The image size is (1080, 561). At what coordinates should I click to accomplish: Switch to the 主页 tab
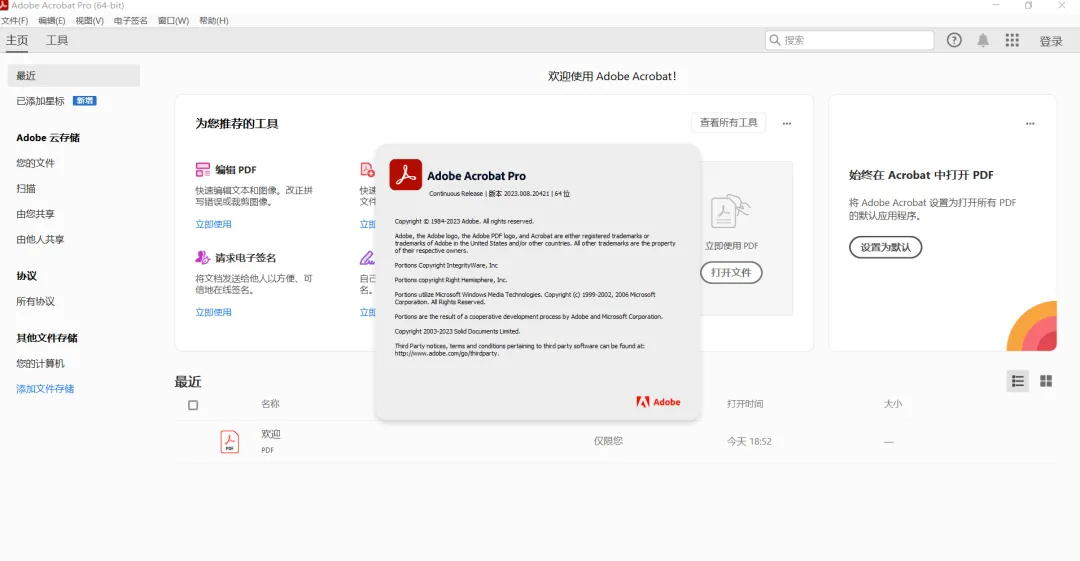[17, 41]
